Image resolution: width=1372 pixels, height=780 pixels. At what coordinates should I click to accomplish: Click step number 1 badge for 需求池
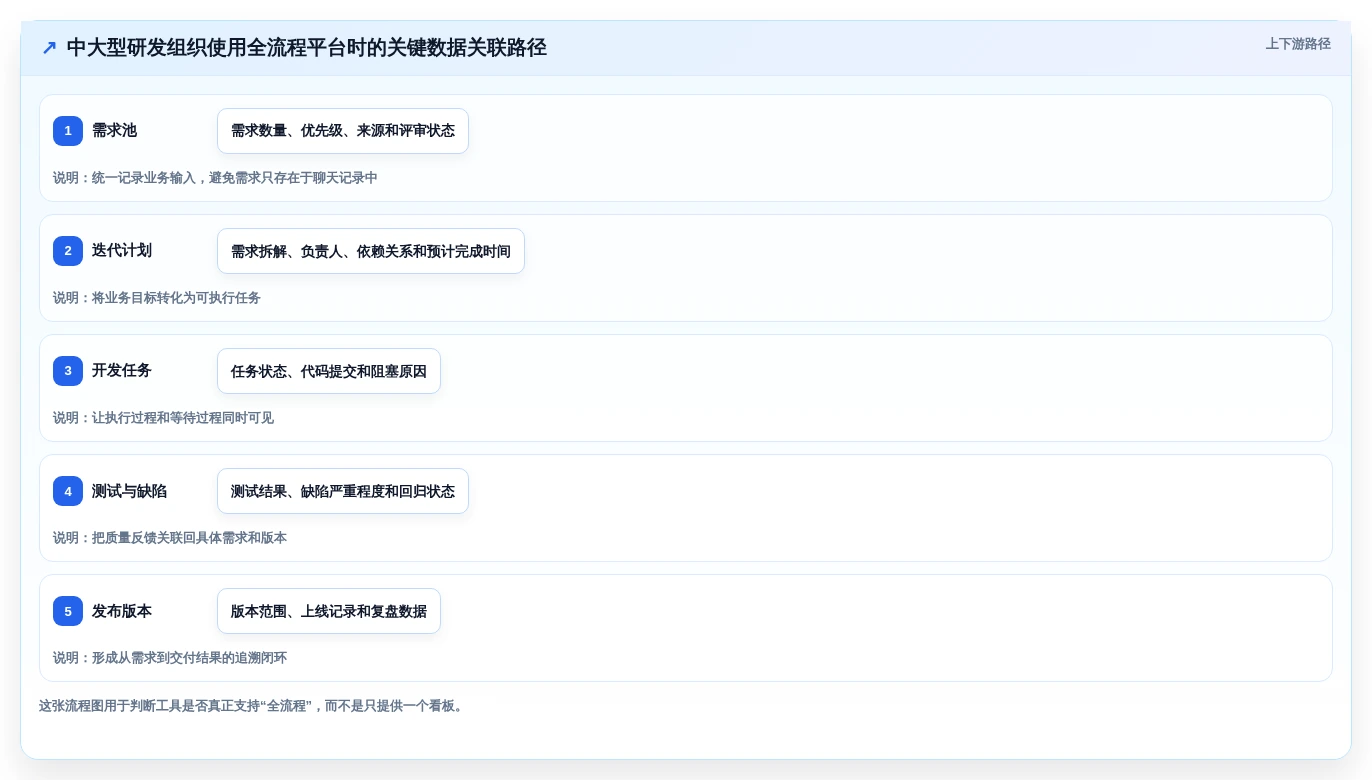point(68,131)
